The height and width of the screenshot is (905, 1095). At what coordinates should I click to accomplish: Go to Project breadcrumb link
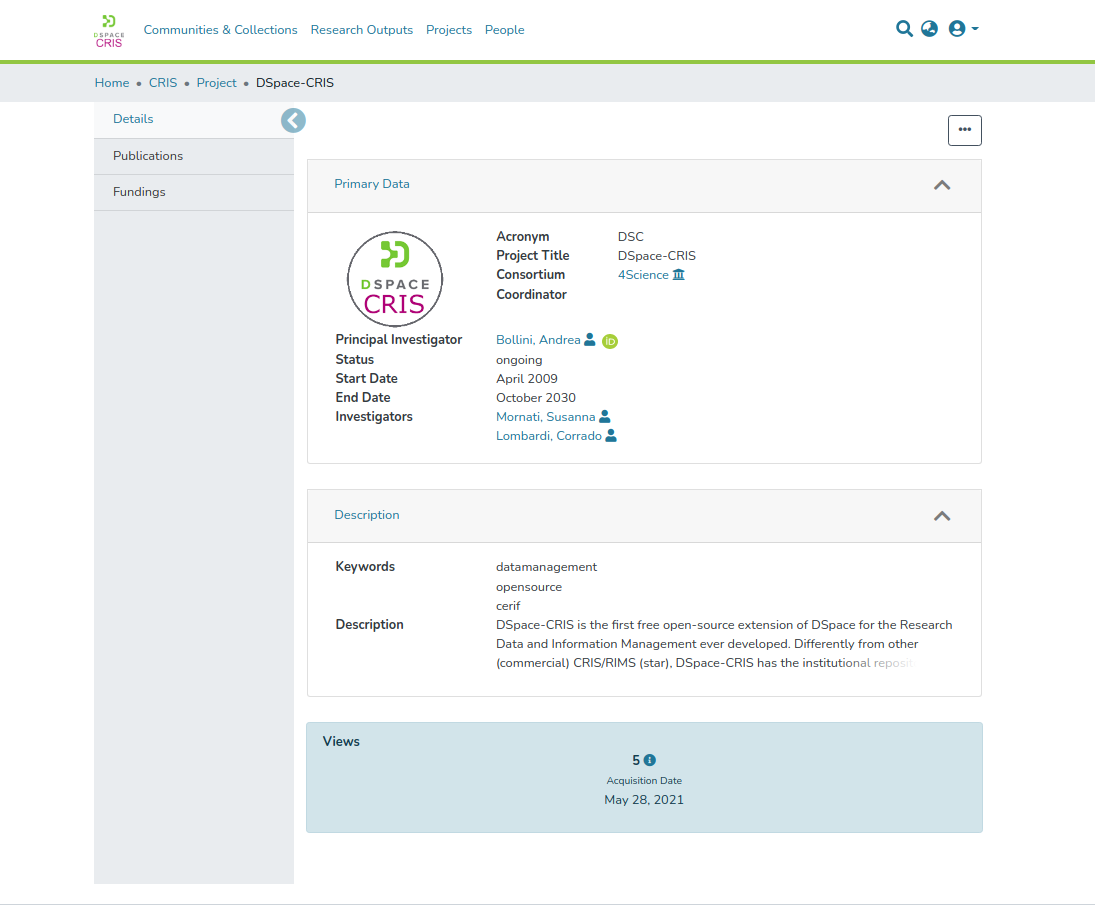[216, 83]
